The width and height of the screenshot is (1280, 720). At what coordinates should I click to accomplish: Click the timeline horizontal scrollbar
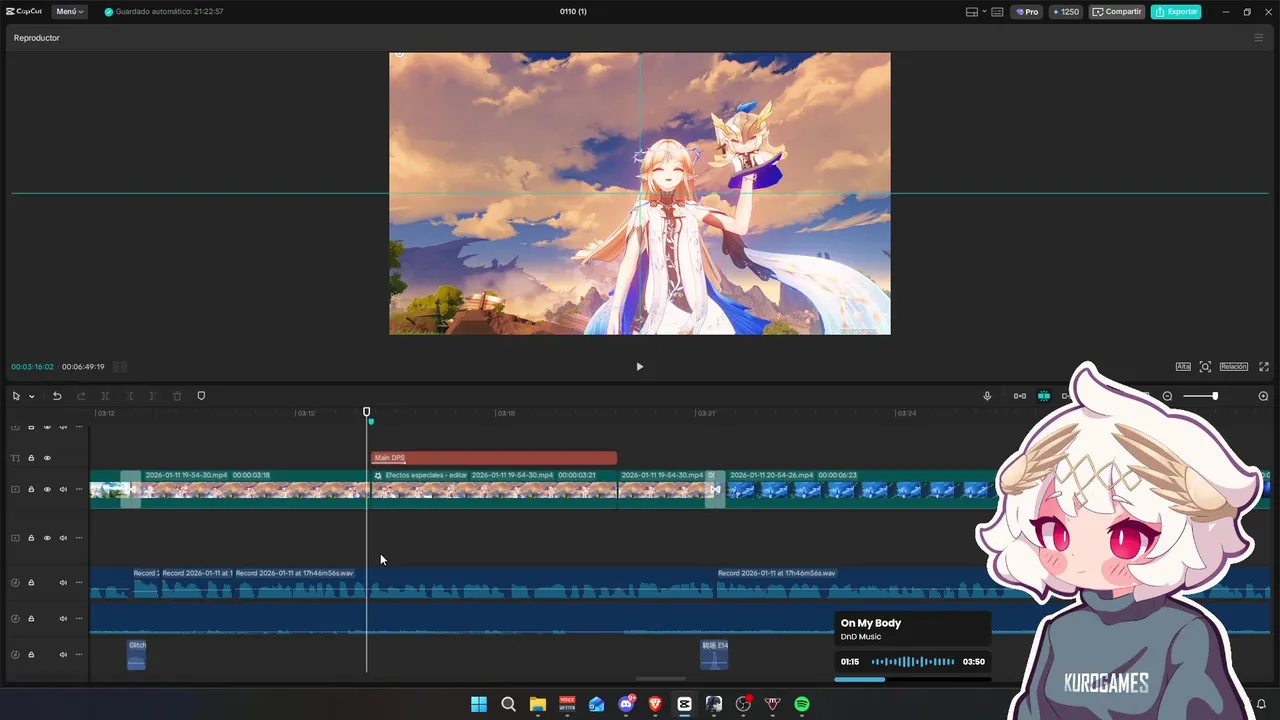661,679
